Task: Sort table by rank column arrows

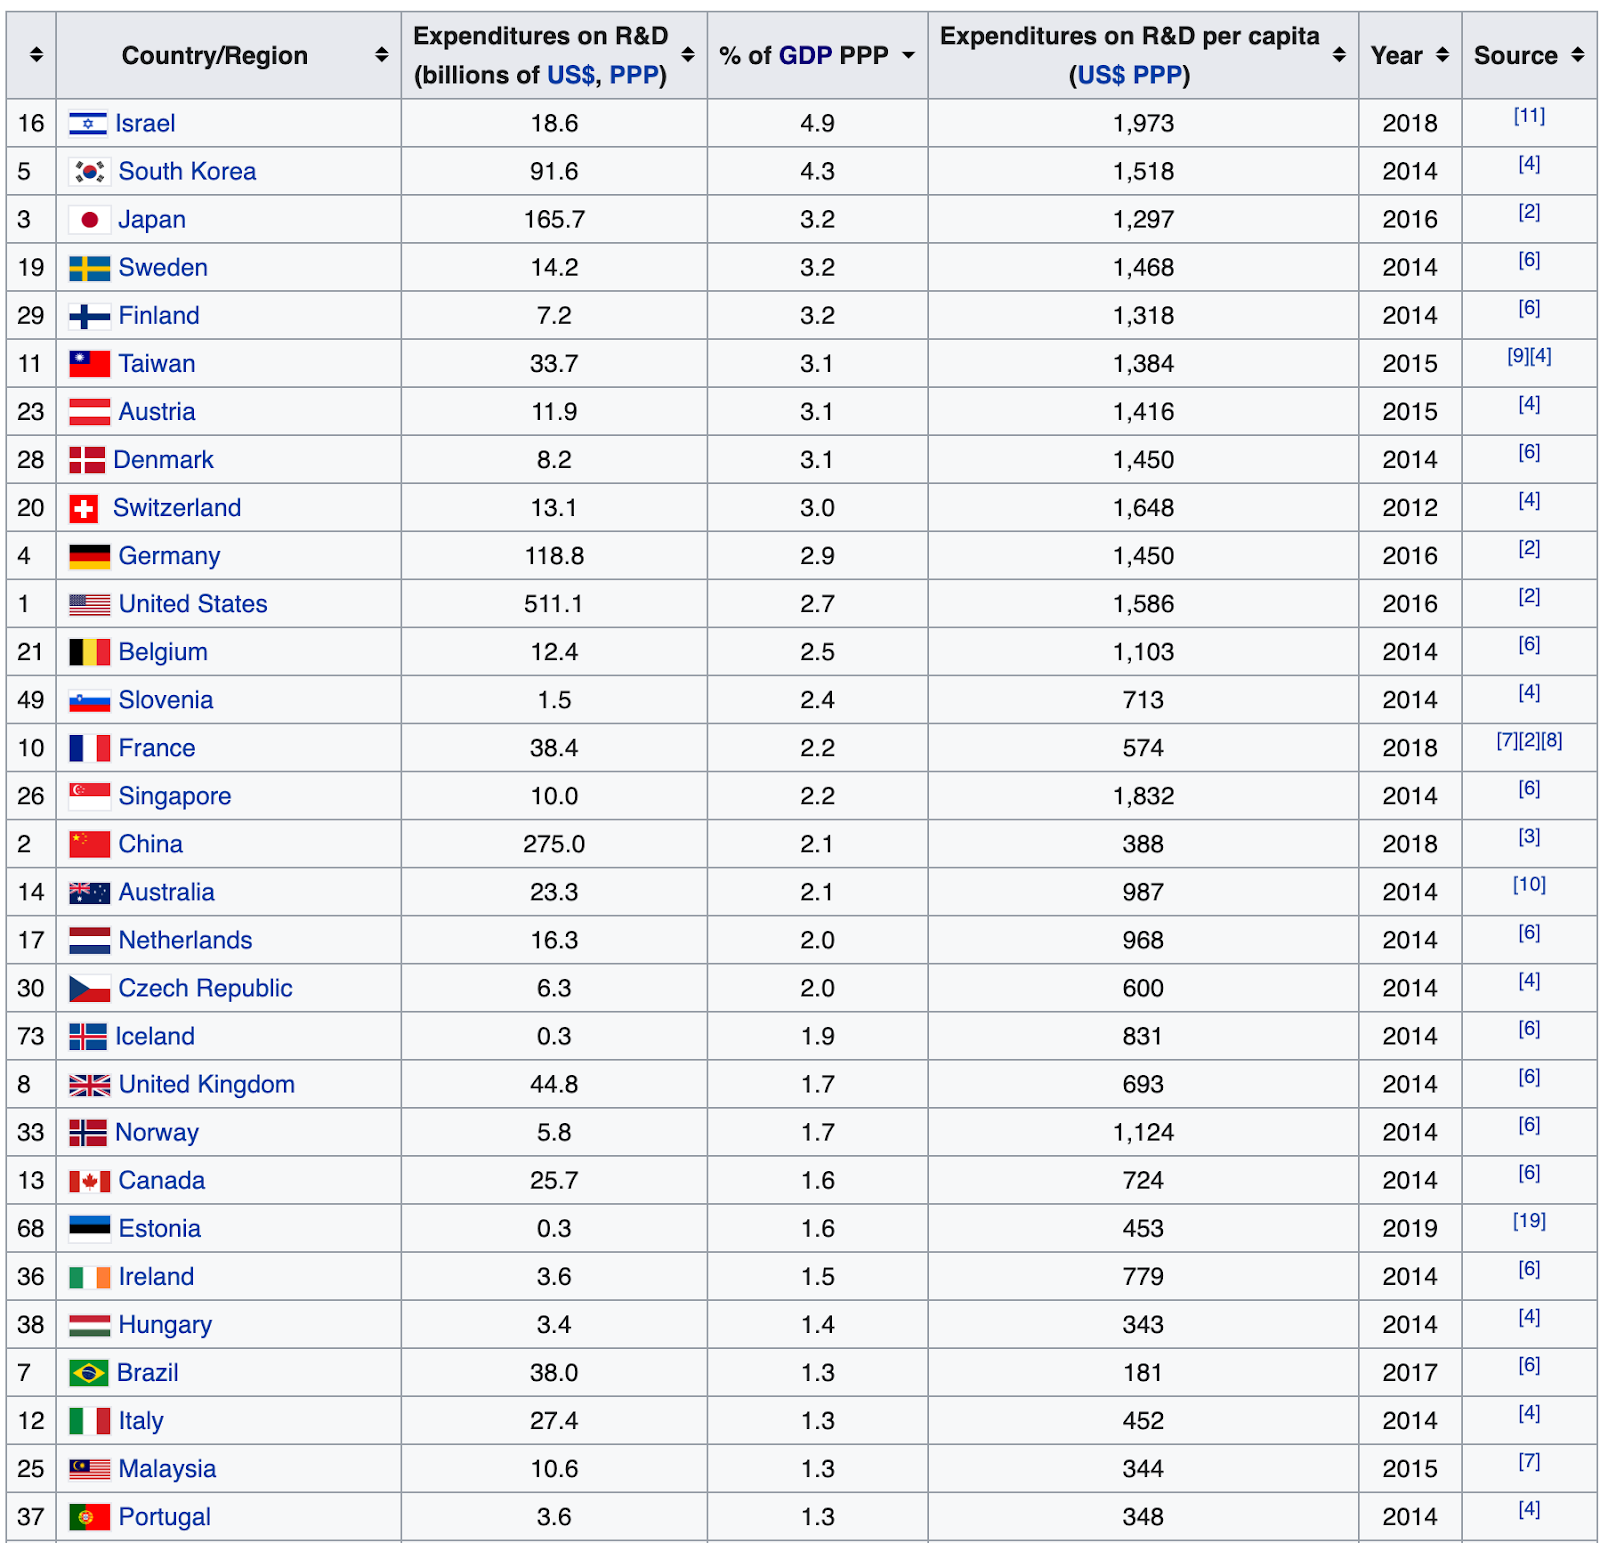Action: (x=36, y=55)
